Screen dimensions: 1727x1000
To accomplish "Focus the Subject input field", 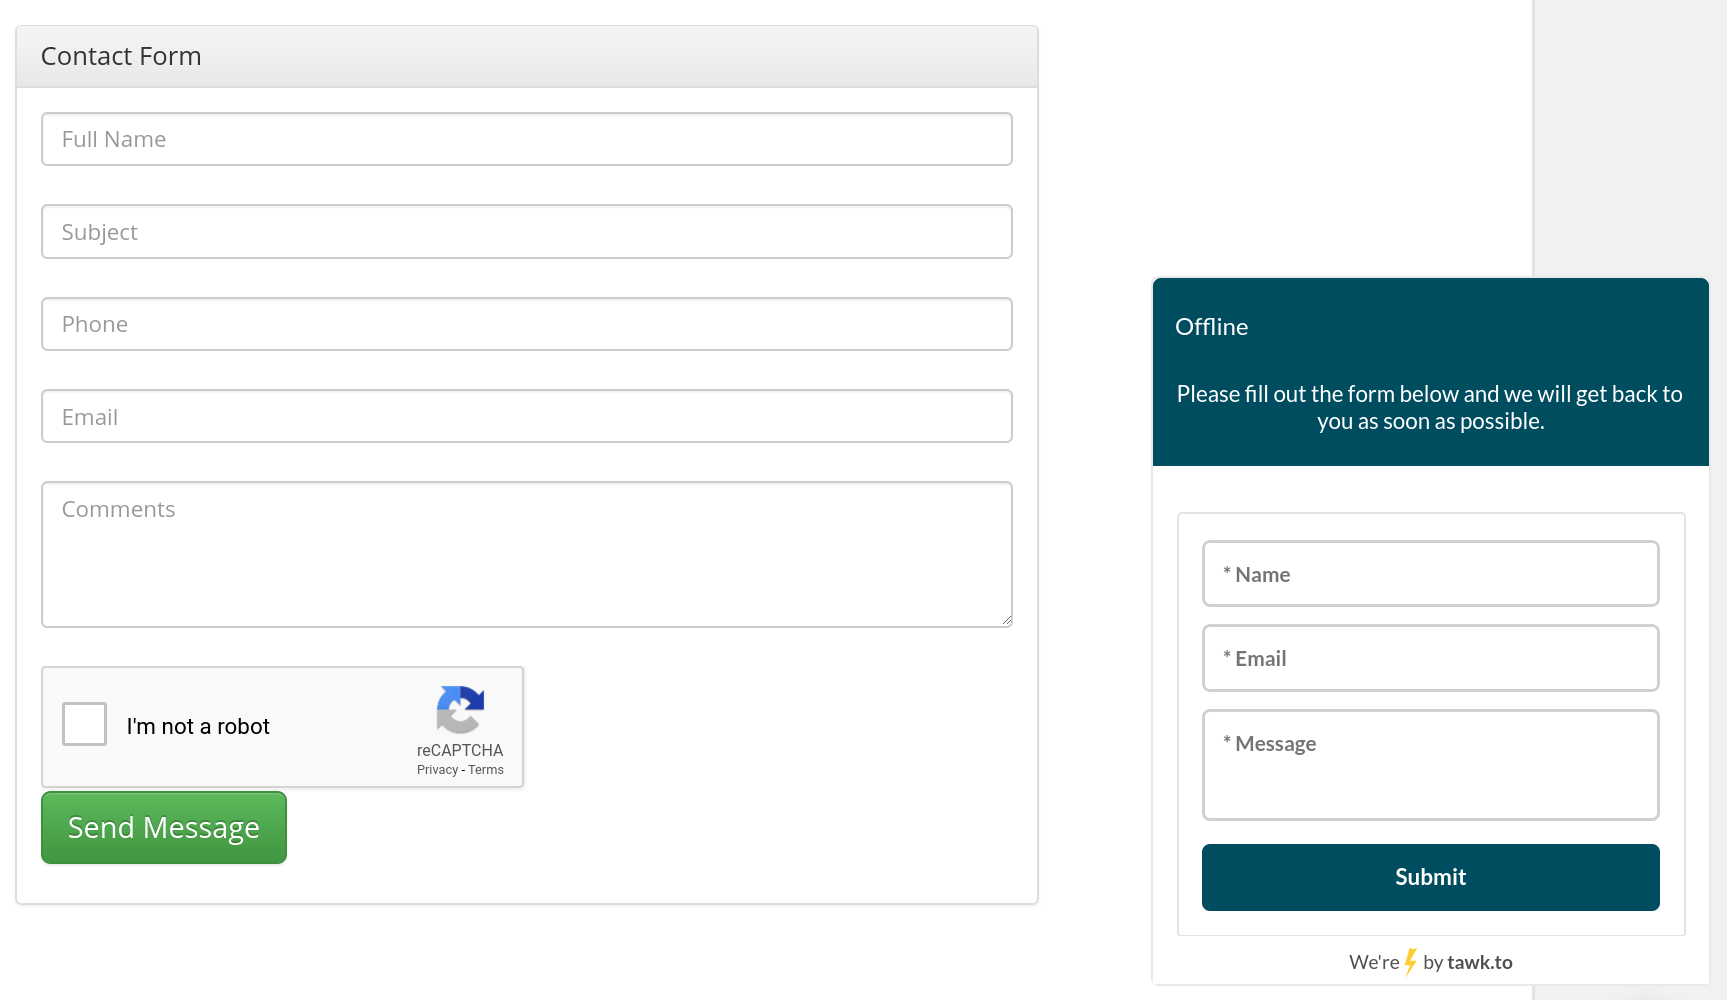I will click(527, 232).
